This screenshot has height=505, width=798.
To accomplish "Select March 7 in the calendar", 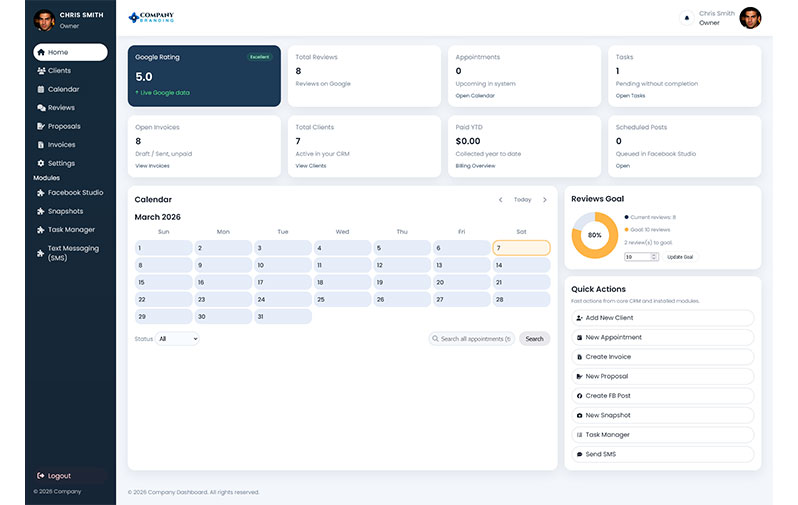I will click(521, 248).
